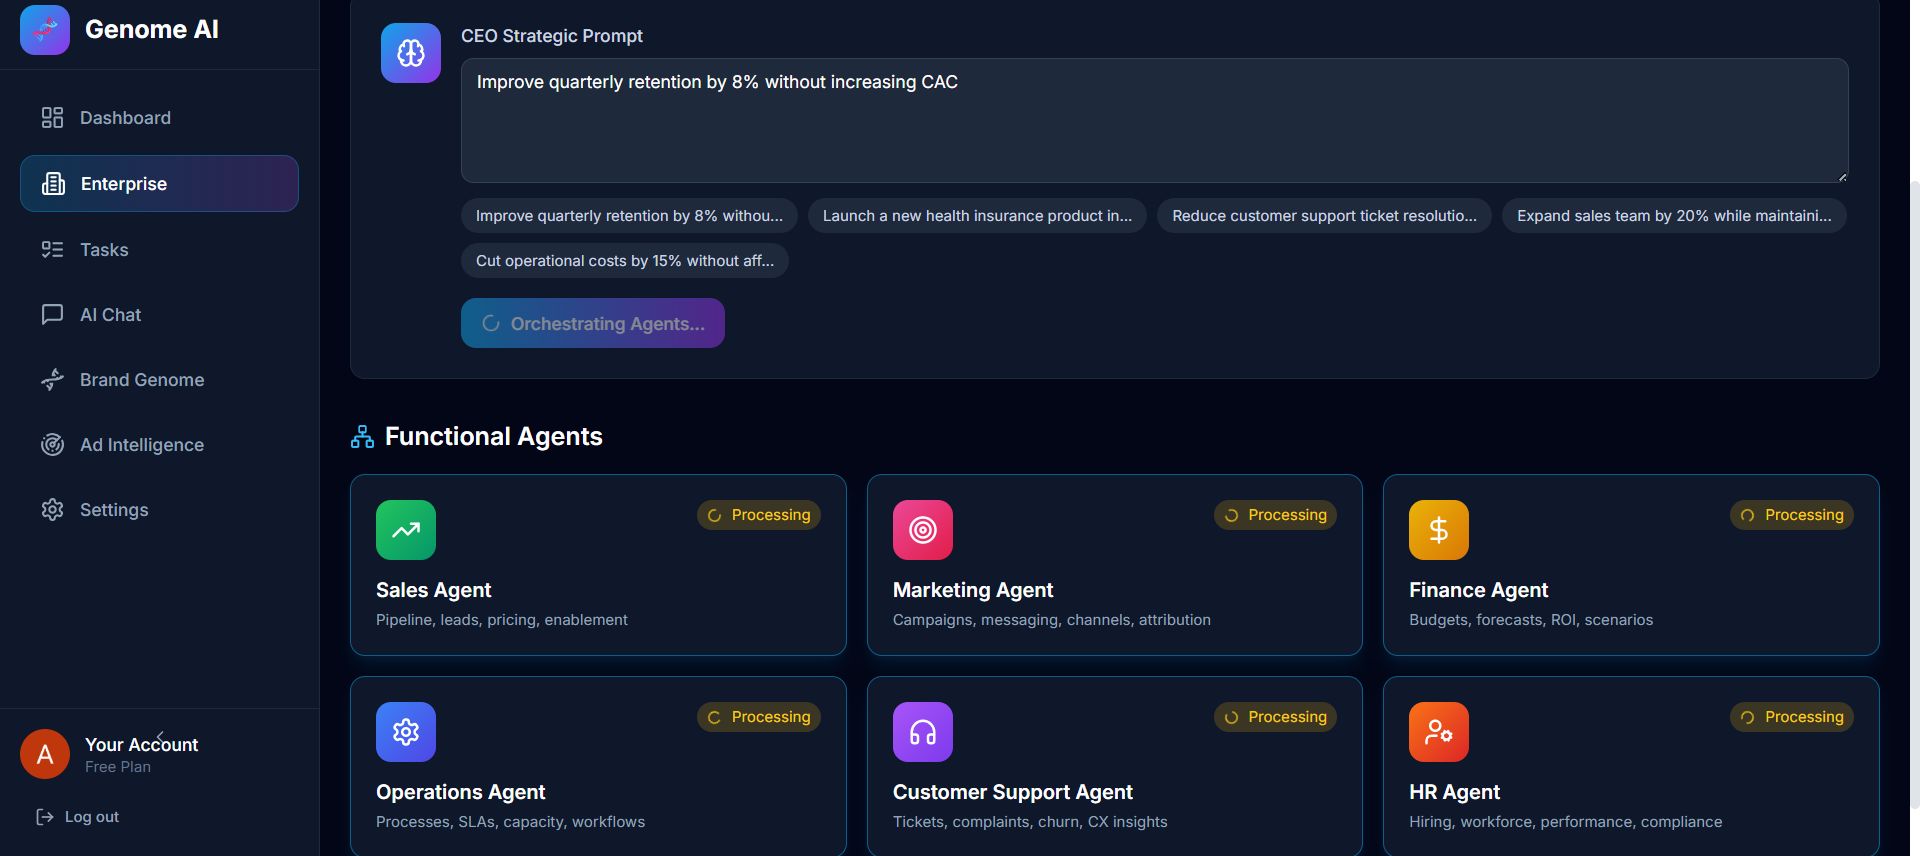Open Ad Intelligence section
Image resolution: width=1920 pixels, height=856 pixels.
[159, 445]
